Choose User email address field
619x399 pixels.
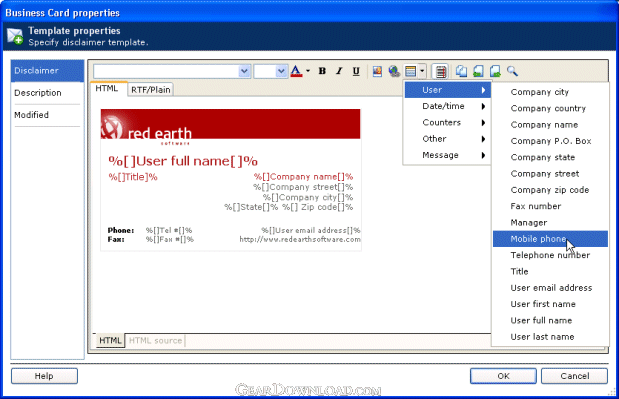click(551, 288)
